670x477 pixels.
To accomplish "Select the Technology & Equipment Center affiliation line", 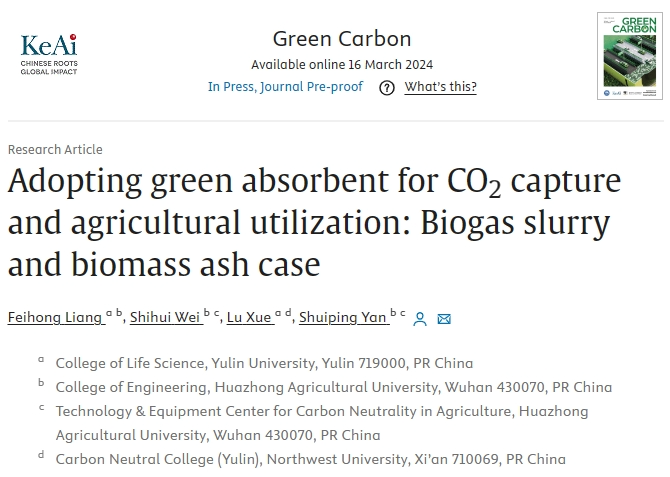I will click(322, 423).
